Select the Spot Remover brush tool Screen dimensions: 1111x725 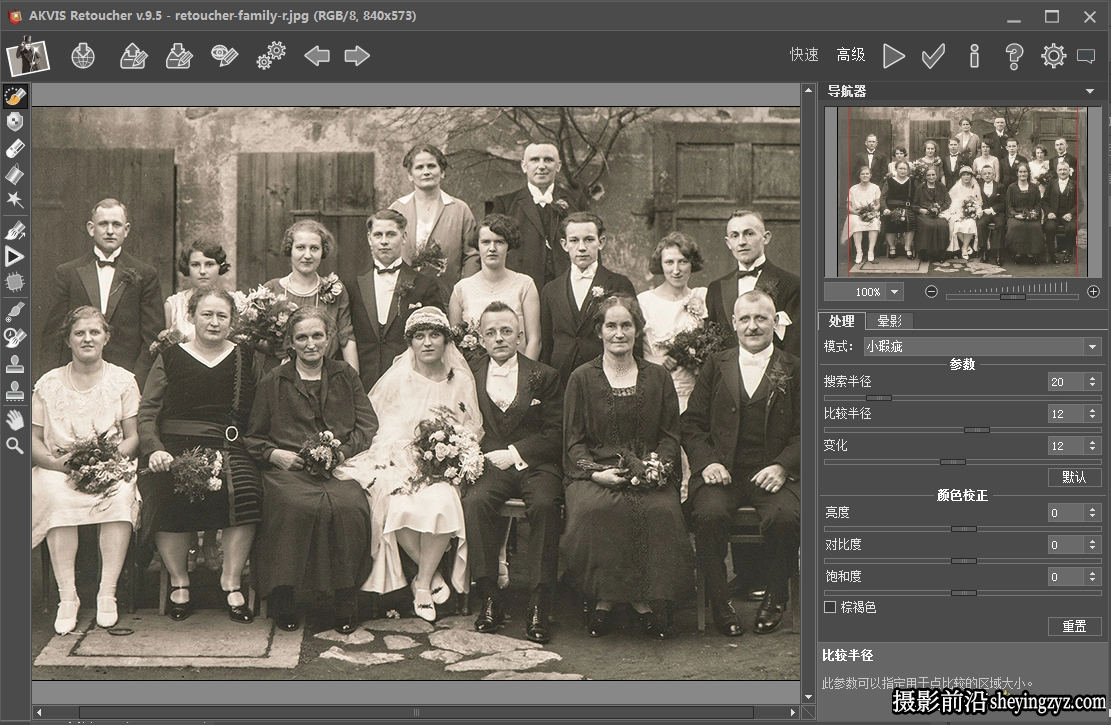(x=15, y=310)
